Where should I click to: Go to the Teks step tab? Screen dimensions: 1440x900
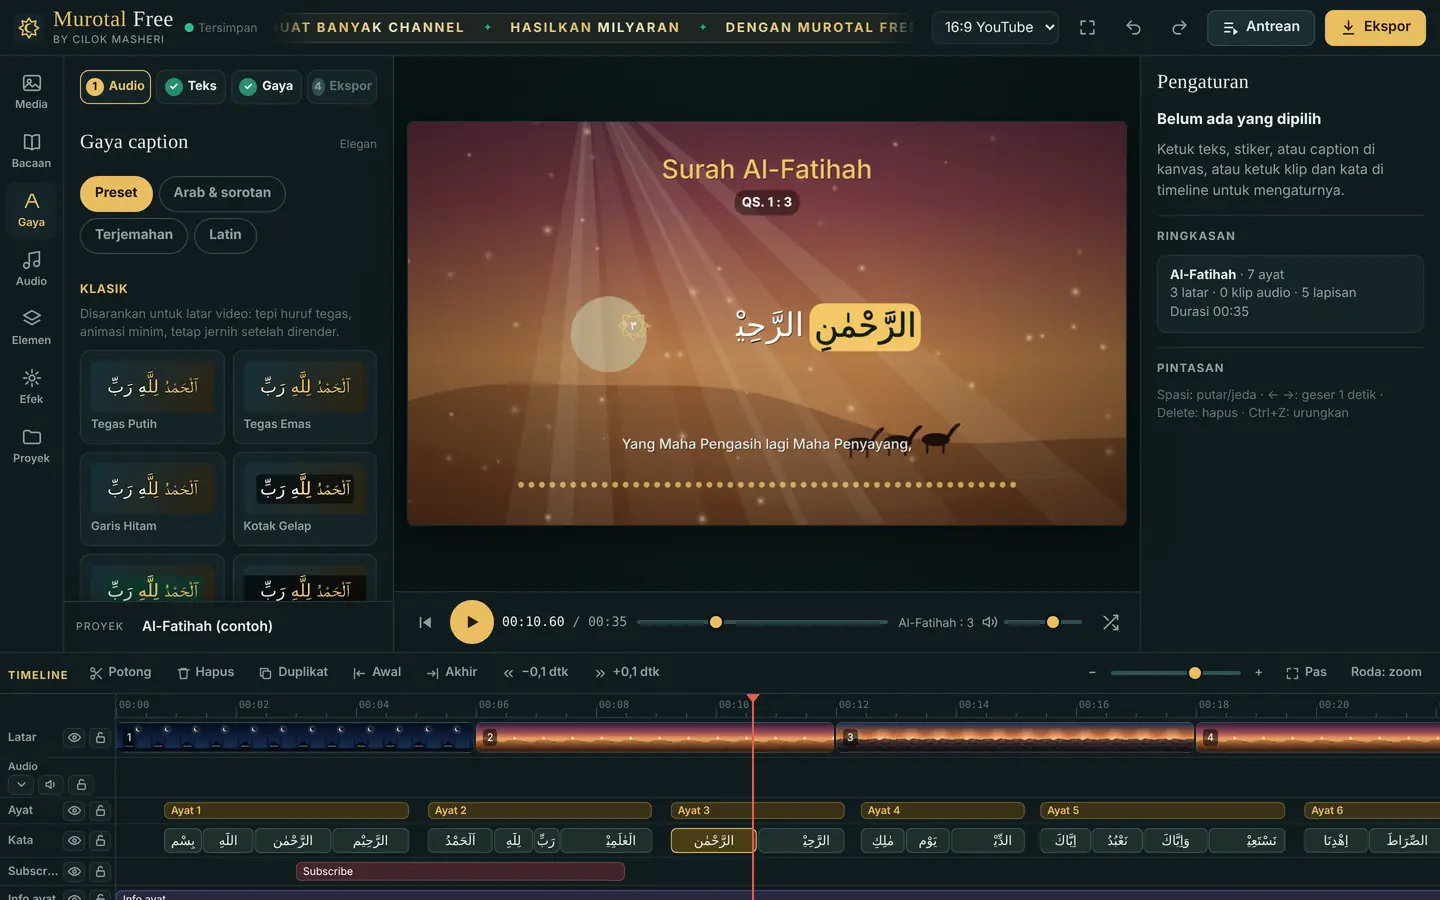click(x=191, y=87)
